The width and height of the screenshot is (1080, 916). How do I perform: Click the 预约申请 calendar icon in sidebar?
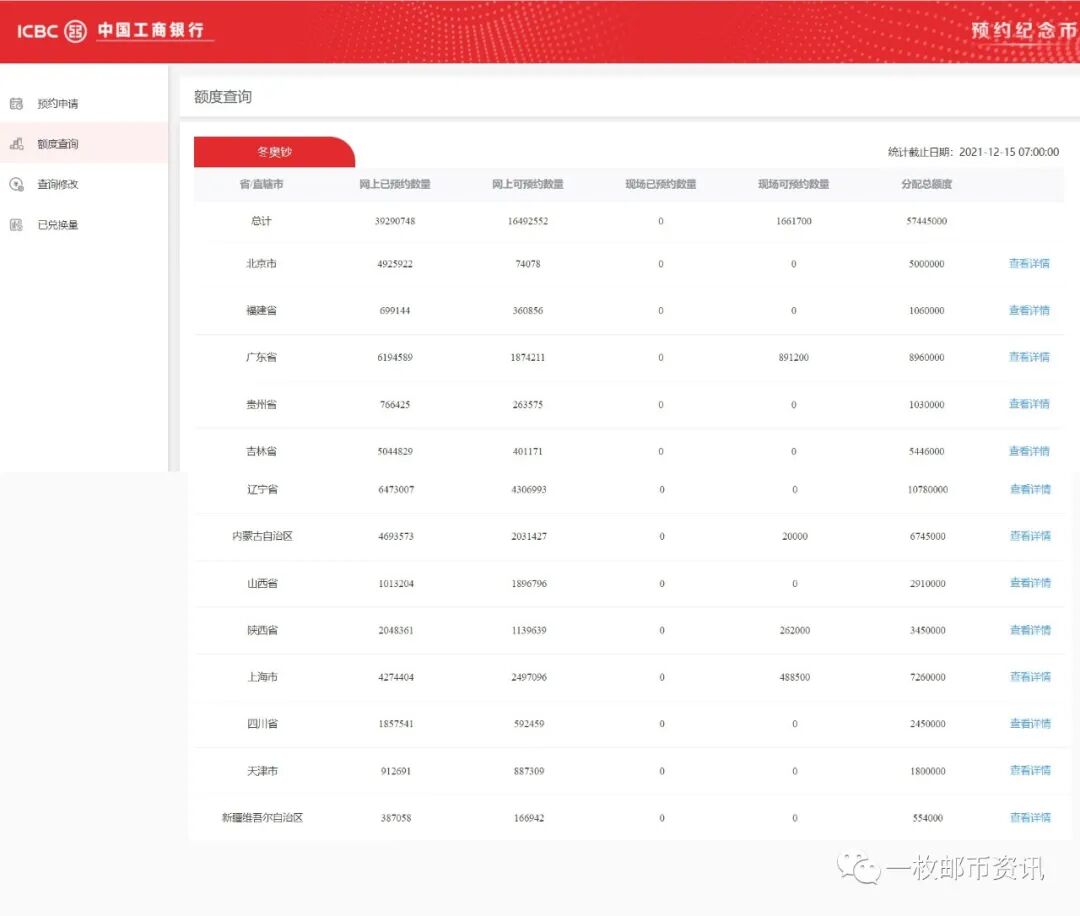pyautogui.click(x=17, y=103)
